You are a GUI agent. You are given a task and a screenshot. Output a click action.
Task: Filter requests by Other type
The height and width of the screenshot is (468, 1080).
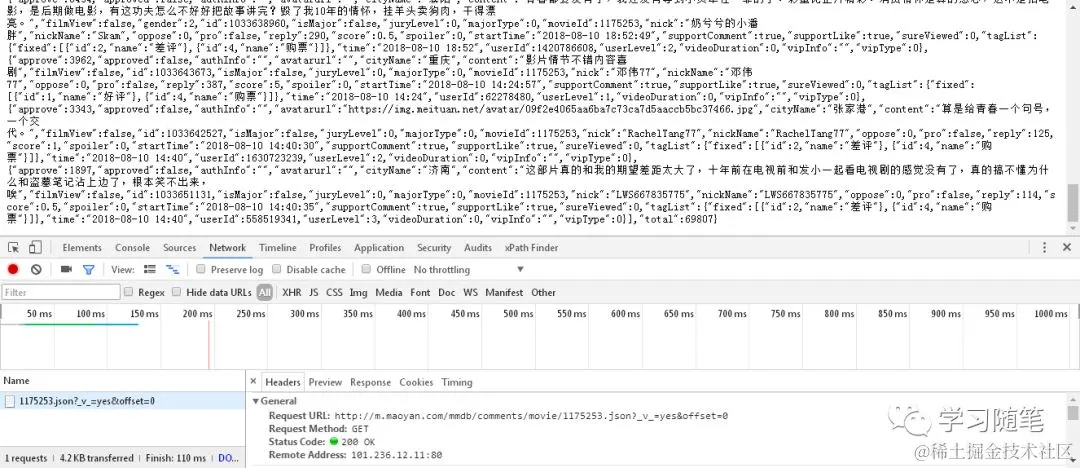pos(543,292)
